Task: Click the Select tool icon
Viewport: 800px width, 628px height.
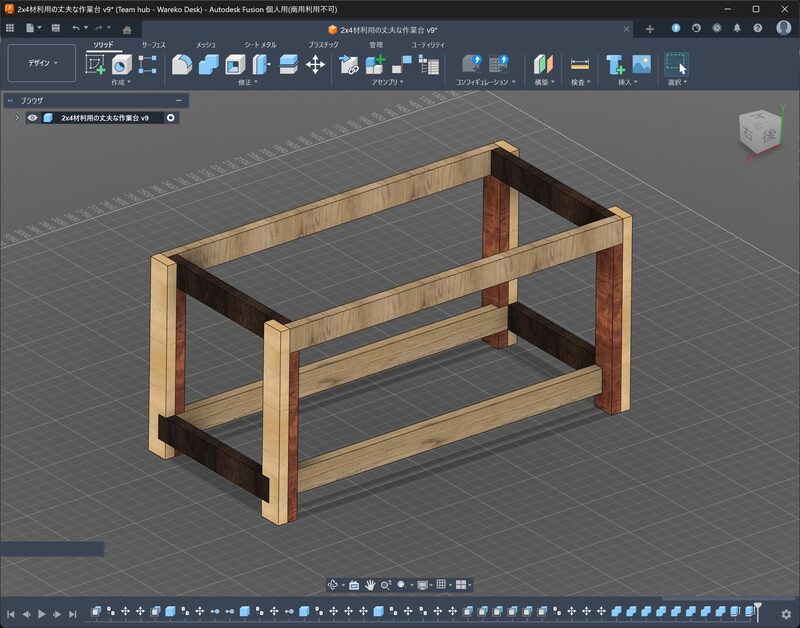Action: [676, 65]
